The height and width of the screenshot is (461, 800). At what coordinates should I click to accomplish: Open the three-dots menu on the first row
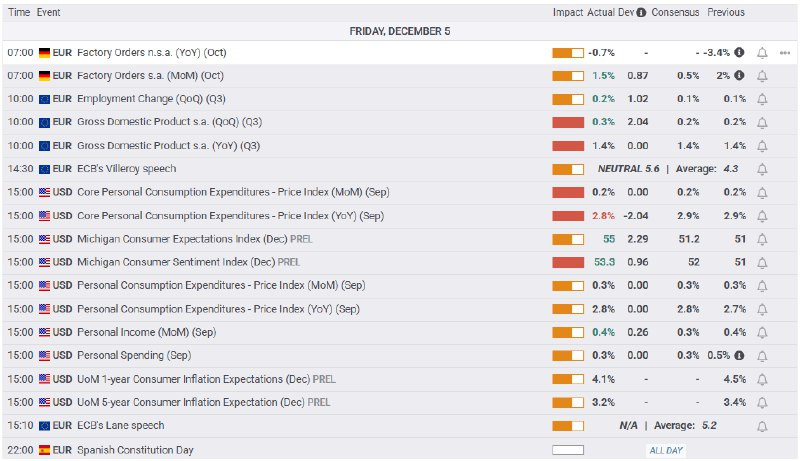click(784, 52)
